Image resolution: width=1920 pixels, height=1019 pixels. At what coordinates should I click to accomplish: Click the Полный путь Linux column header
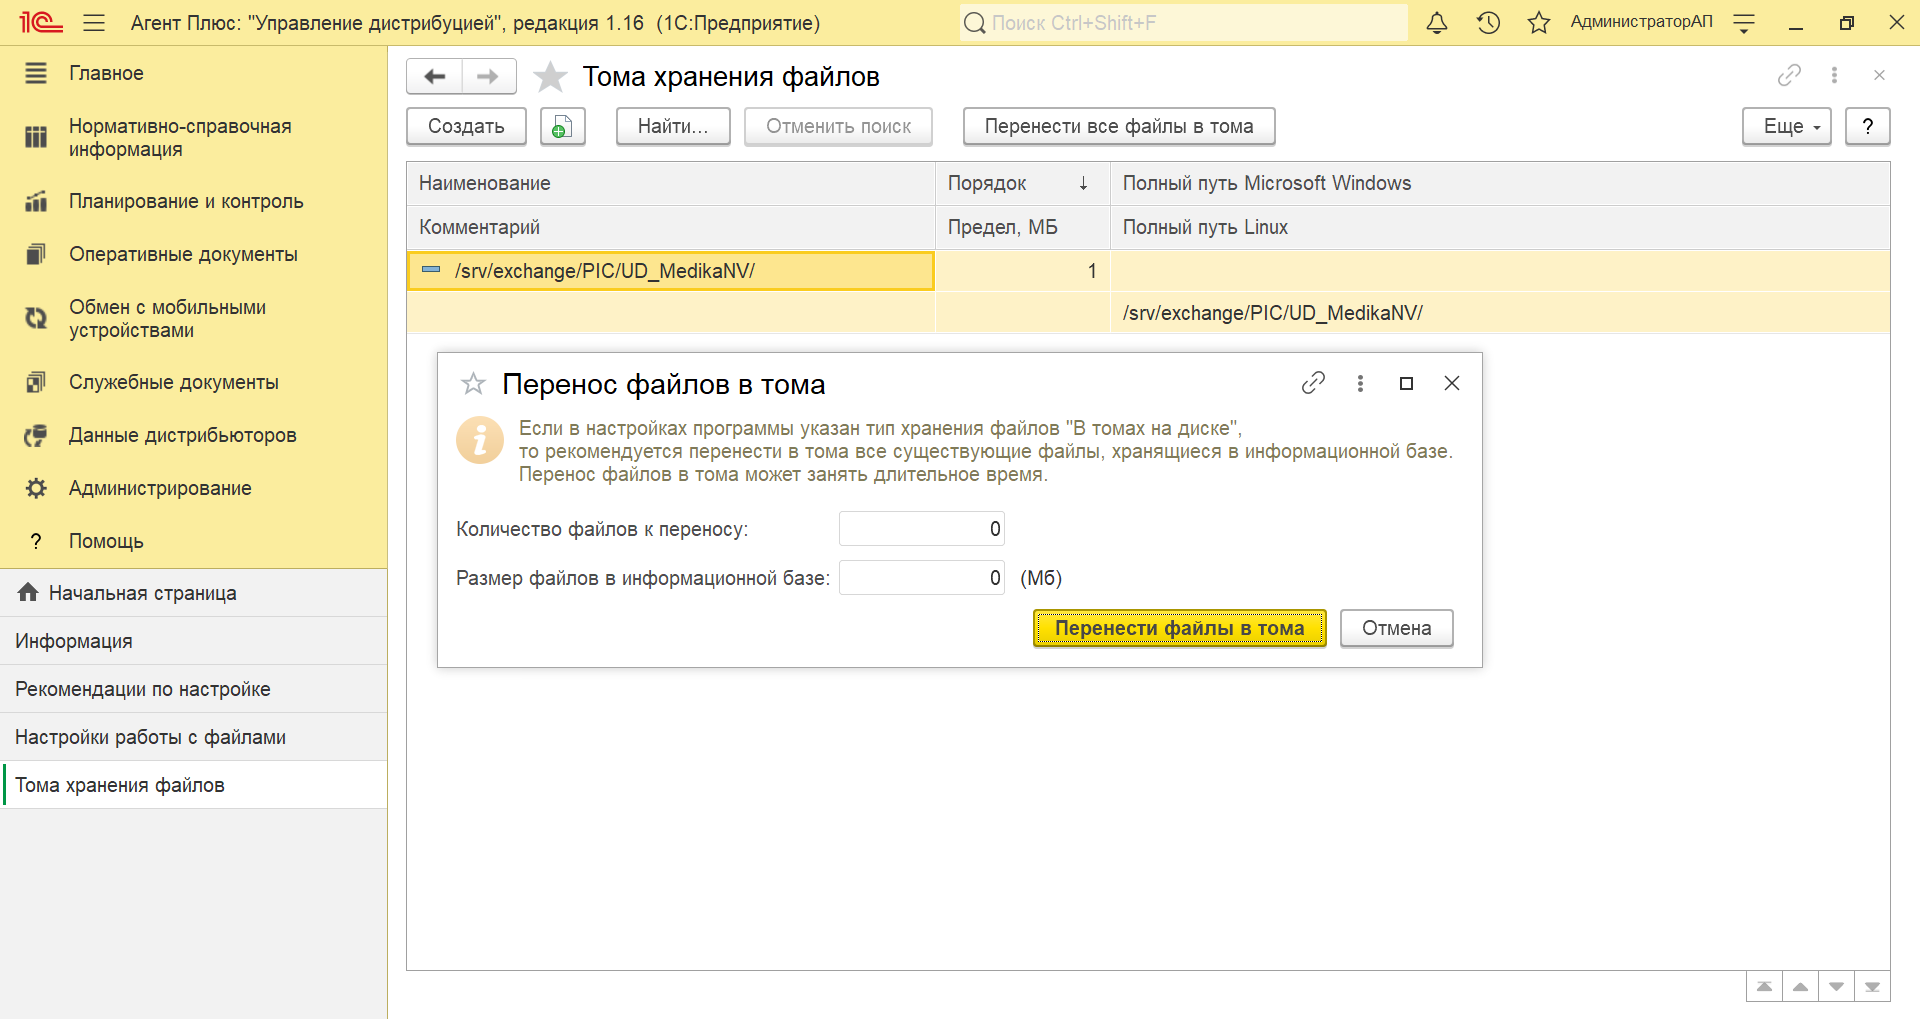coord(1500,227)
